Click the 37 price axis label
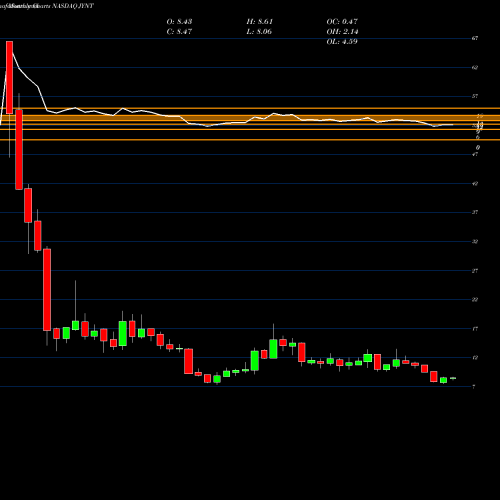The image size is (500, 500). (475, 212)
